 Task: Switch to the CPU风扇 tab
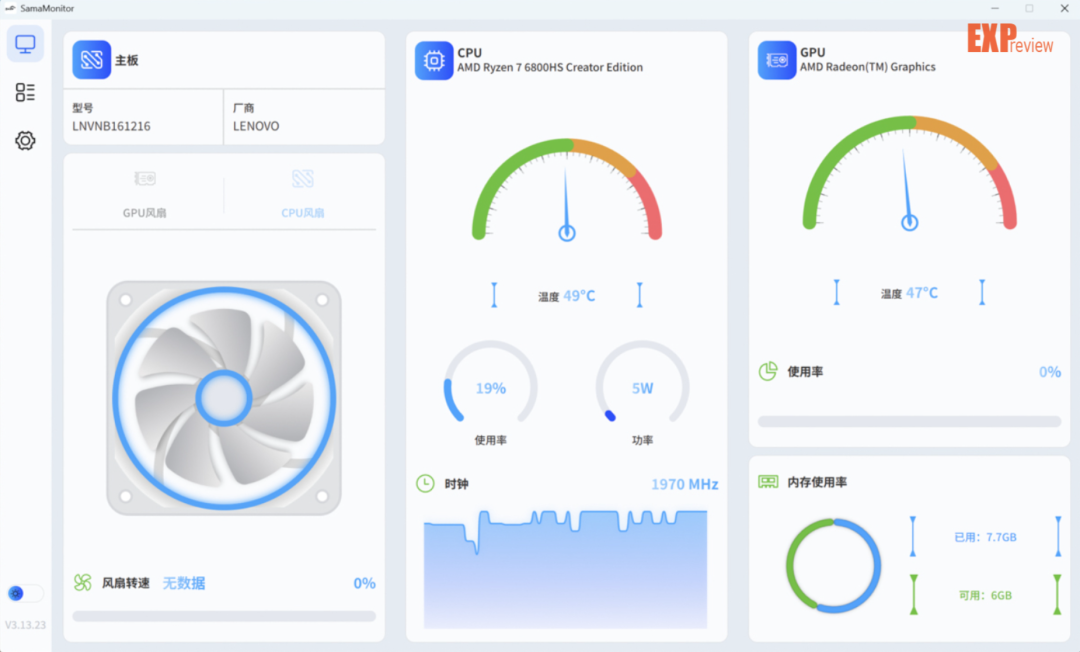[302, 195]
